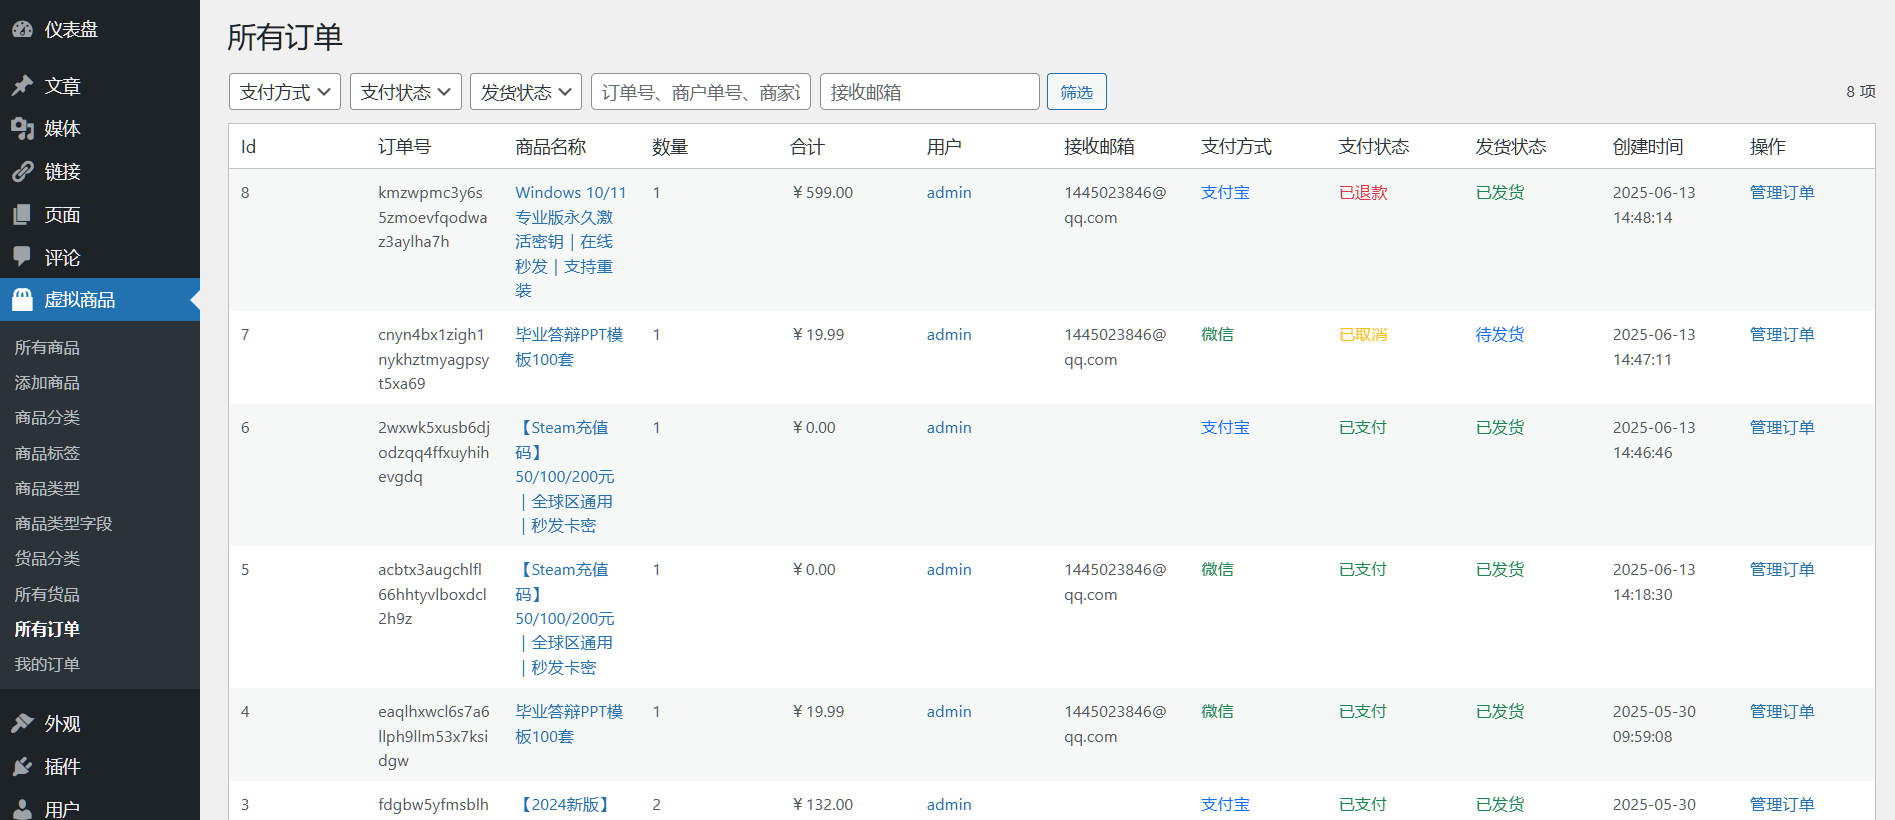Open the 仪表盘 dashboard icon
Viewport: 1895px width, 820px height.
[22, 29]
